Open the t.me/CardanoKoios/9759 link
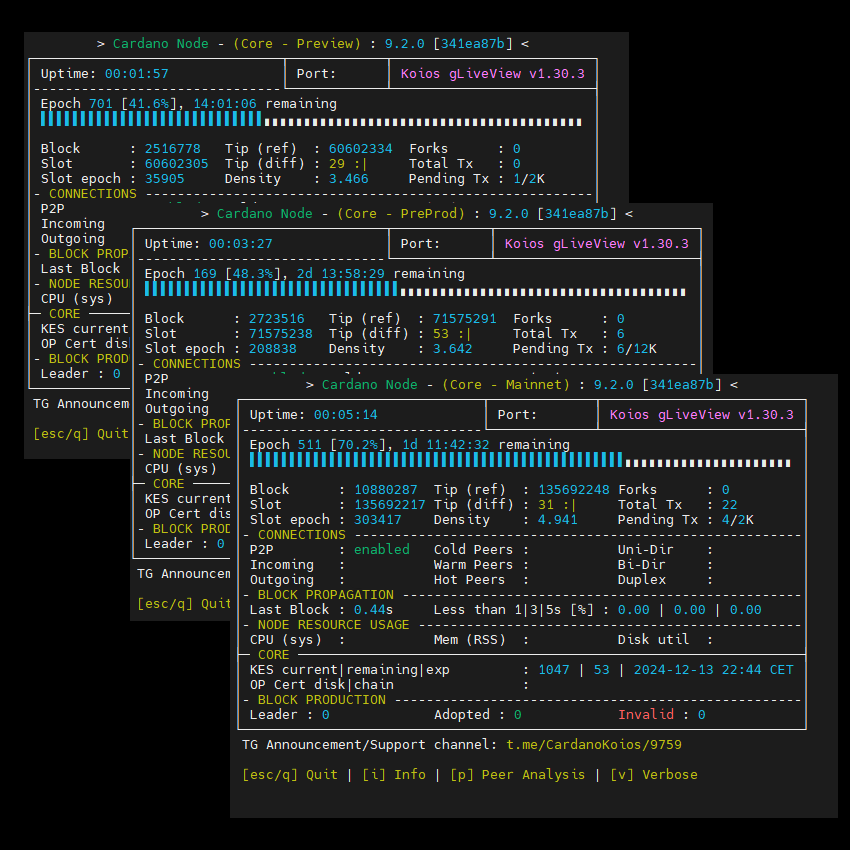 pos(594,745)
